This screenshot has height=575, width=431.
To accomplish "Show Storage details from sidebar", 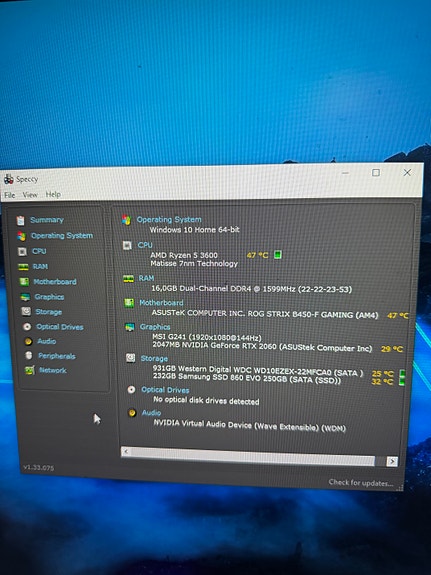I will pyautogui.click(x=49, y=312).
